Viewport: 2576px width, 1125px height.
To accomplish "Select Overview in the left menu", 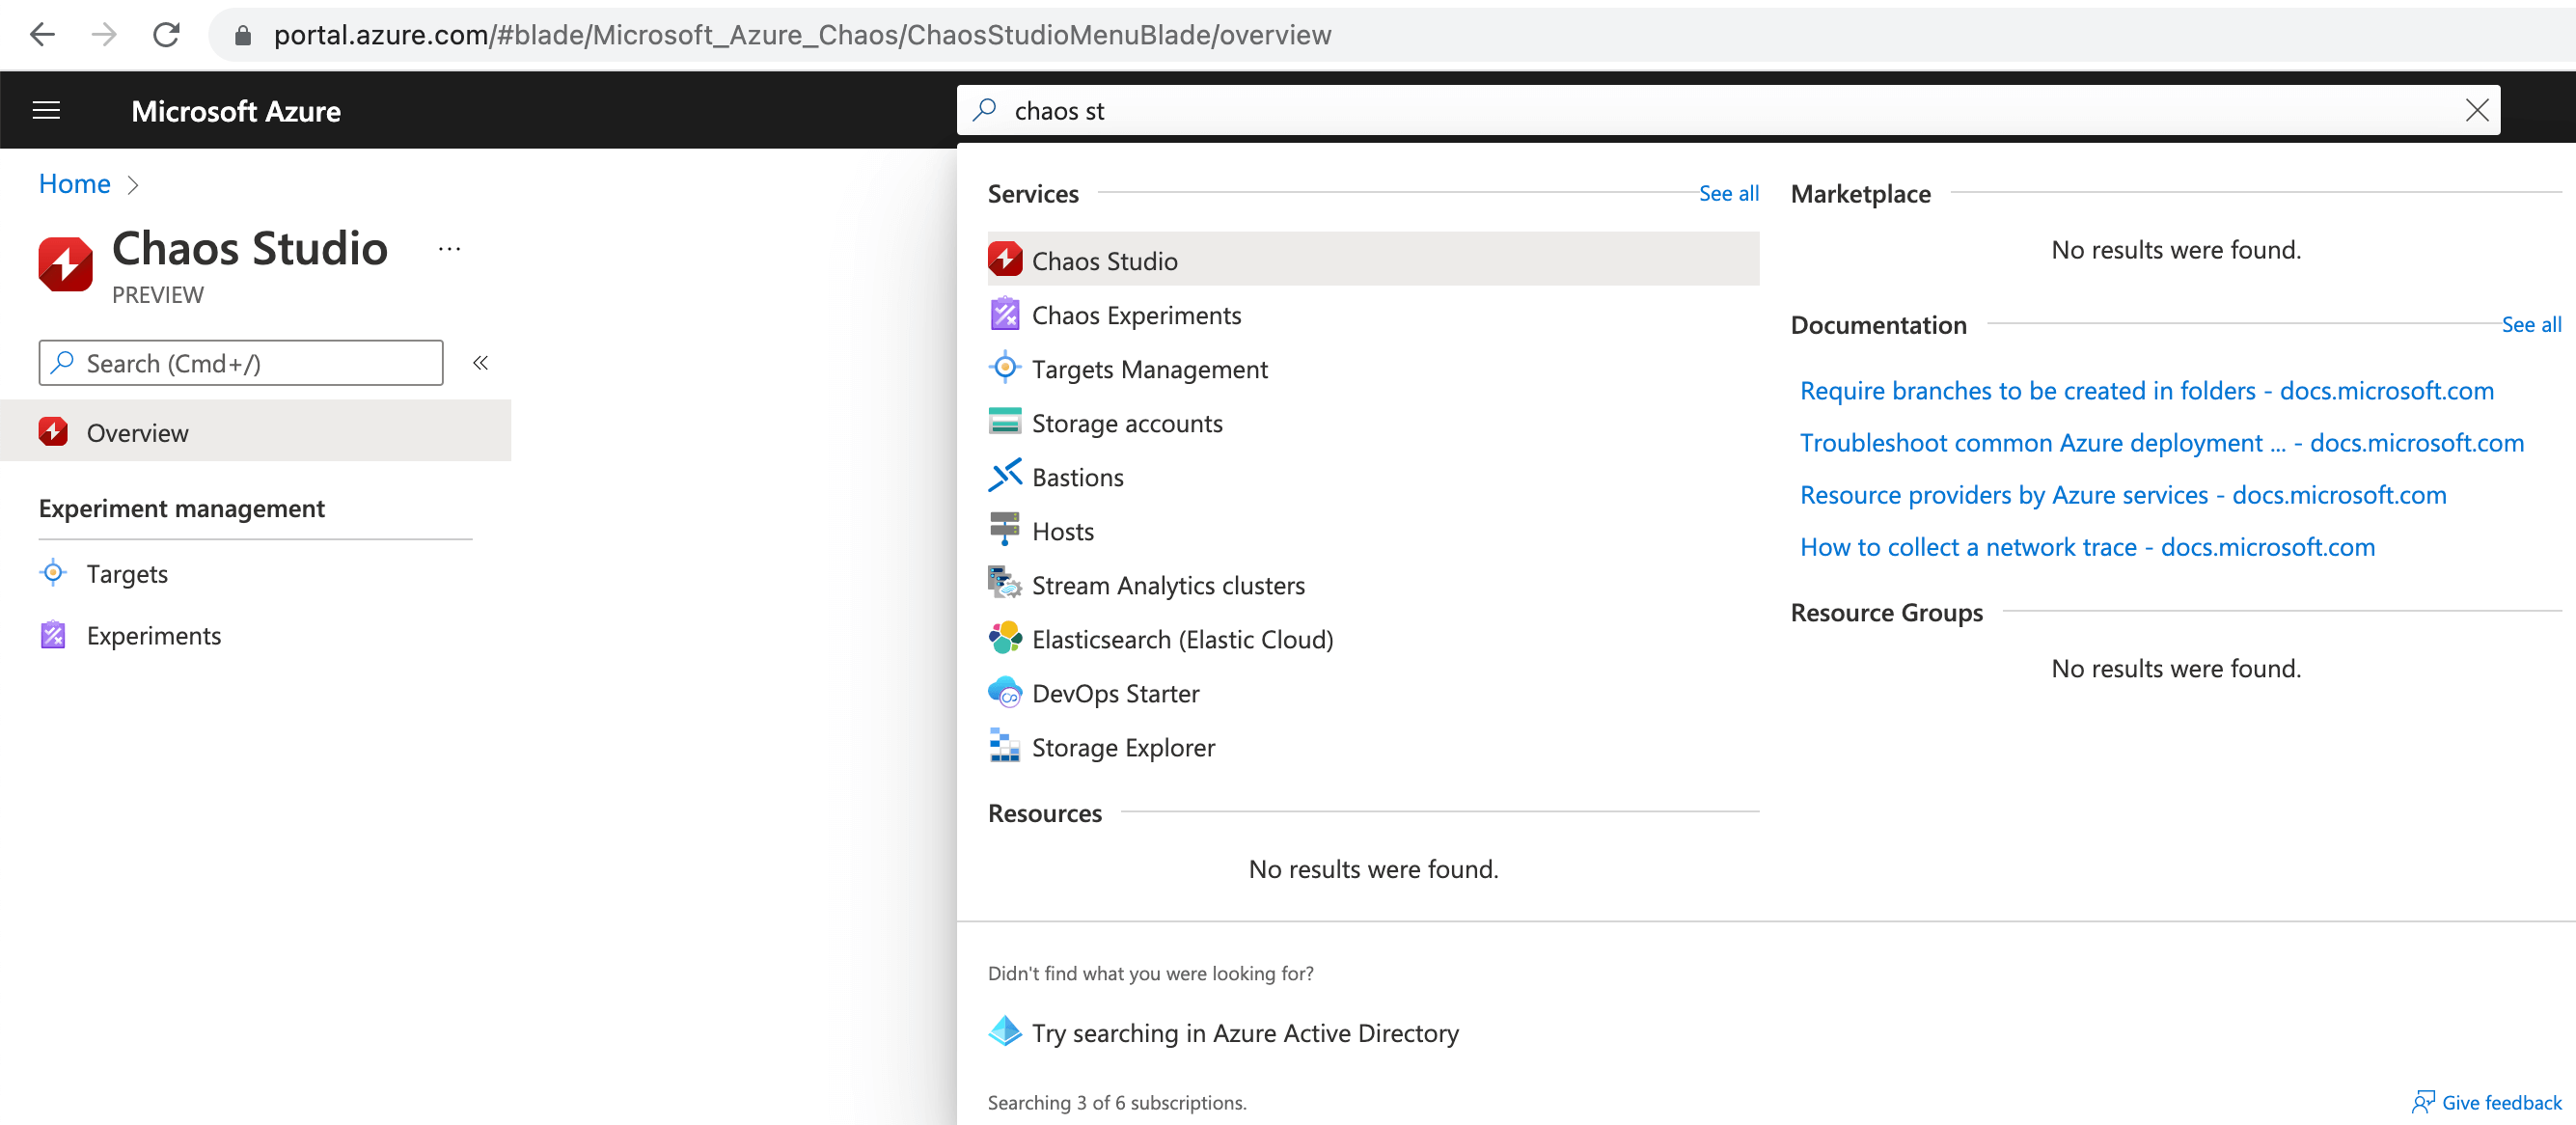I will click(x=137, y=432).
